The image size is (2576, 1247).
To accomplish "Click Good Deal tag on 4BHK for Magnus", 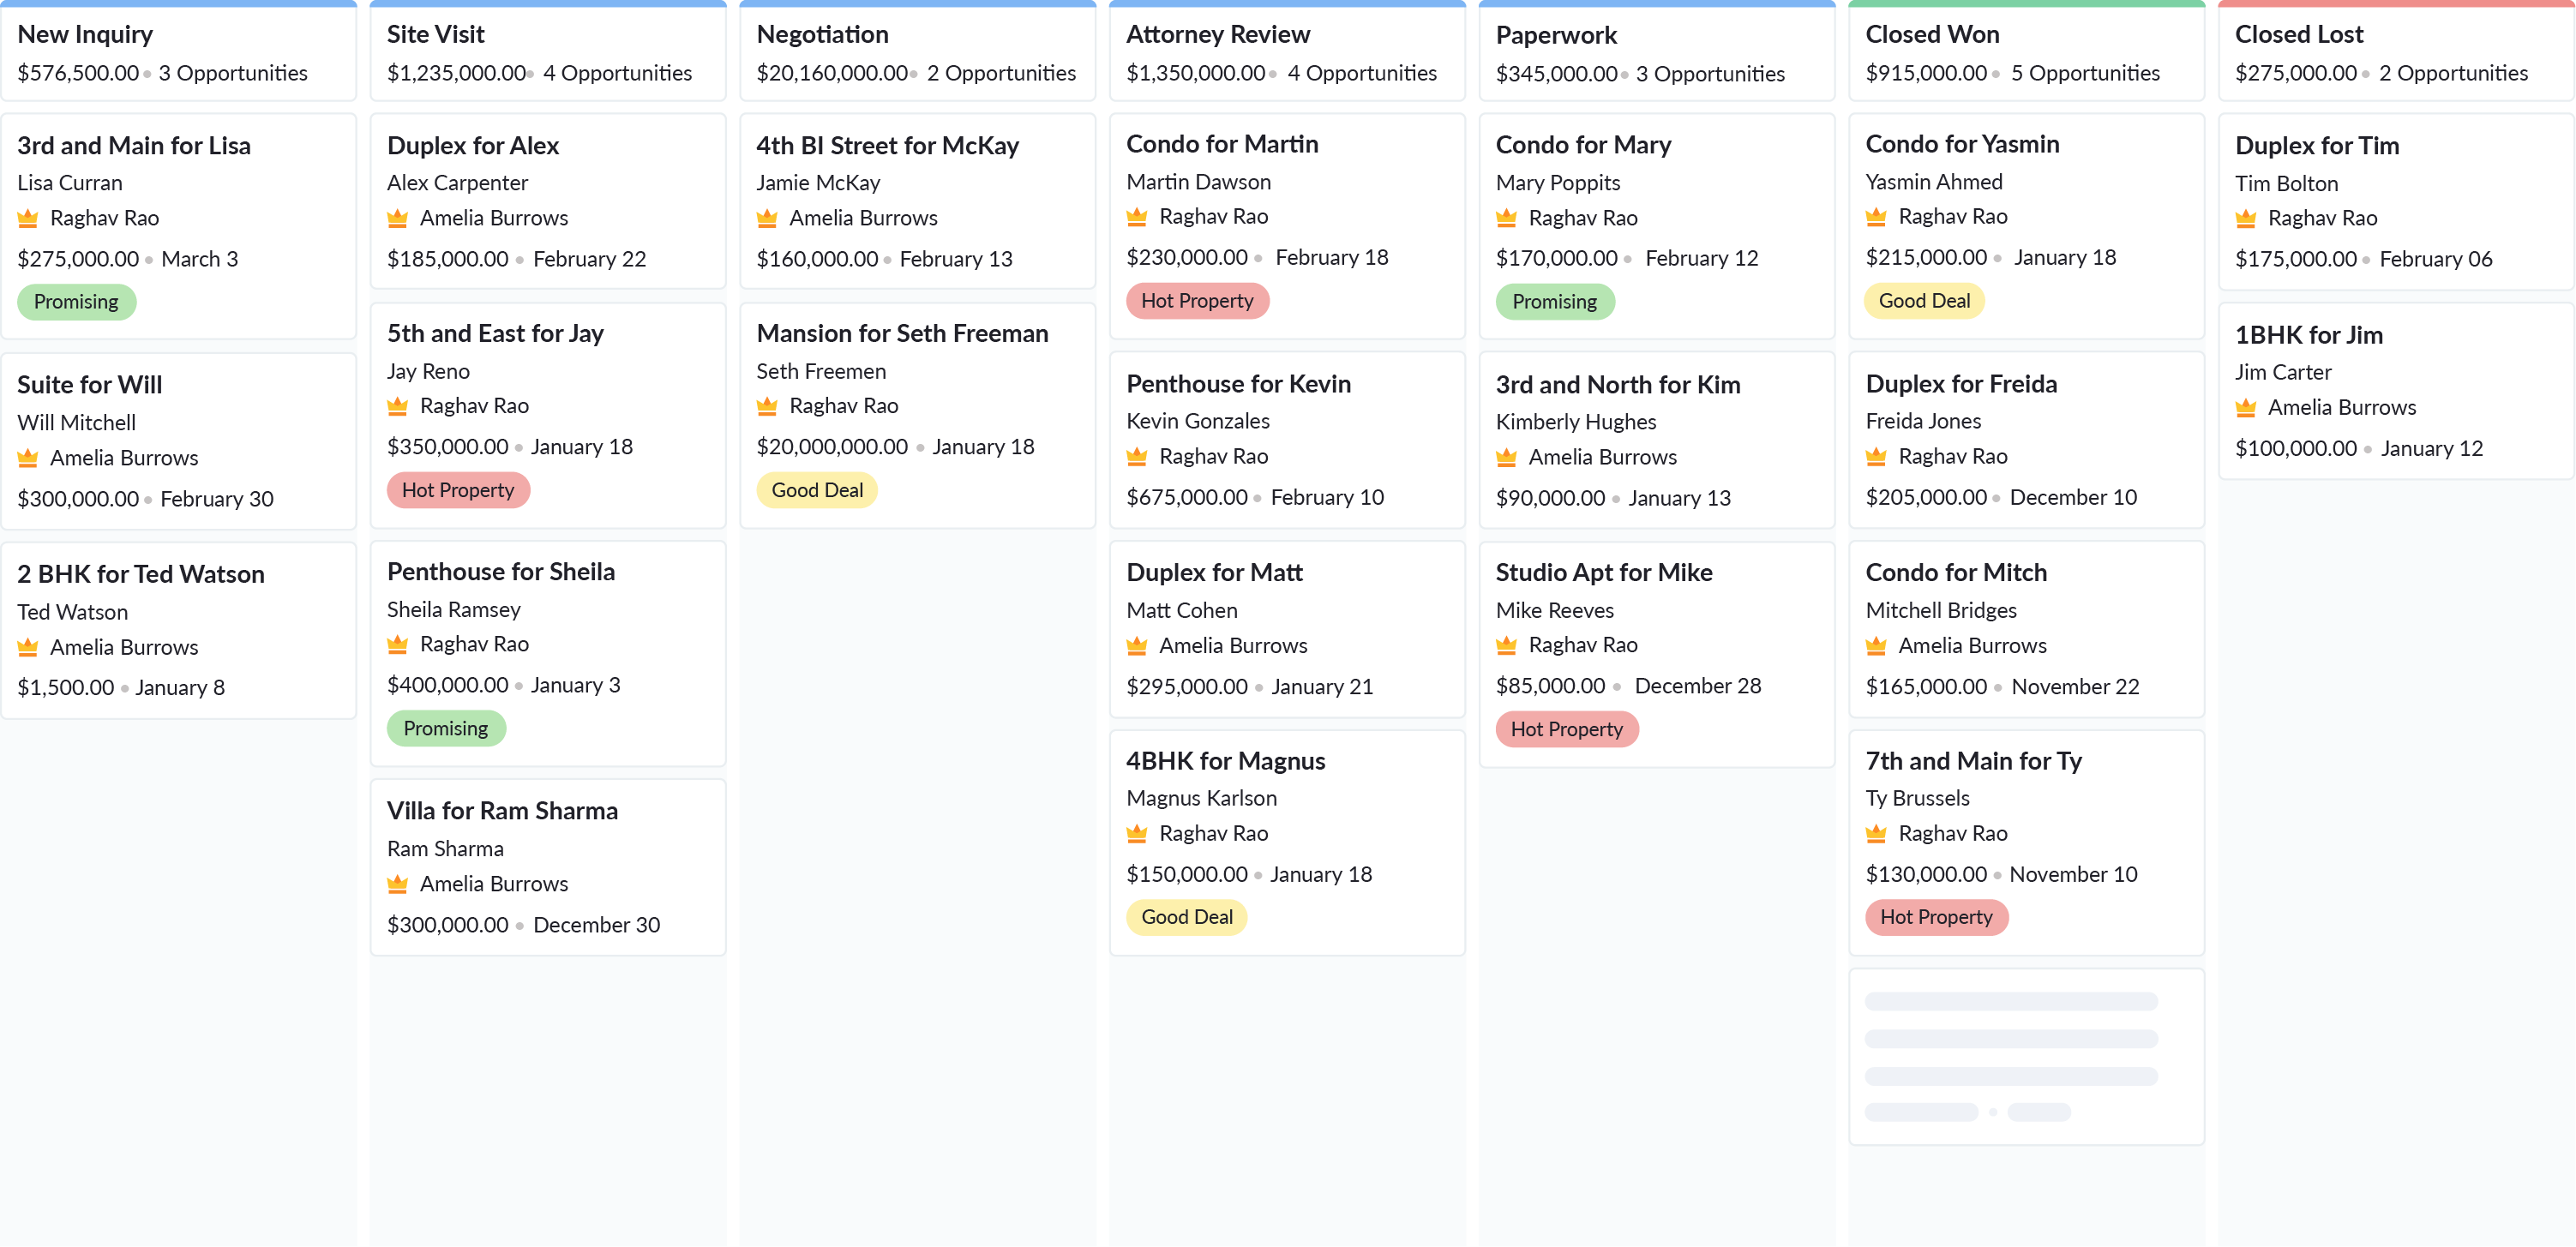I will click(x=1186, y=917).
